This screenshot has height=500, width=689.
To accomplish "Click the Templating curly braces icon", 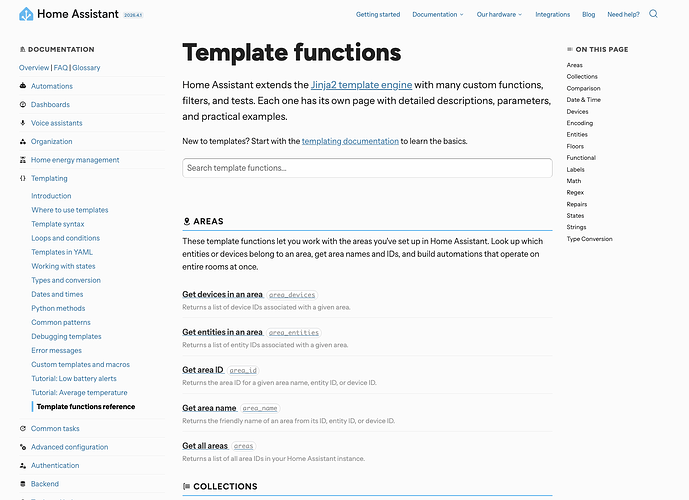I will [22, 178].
